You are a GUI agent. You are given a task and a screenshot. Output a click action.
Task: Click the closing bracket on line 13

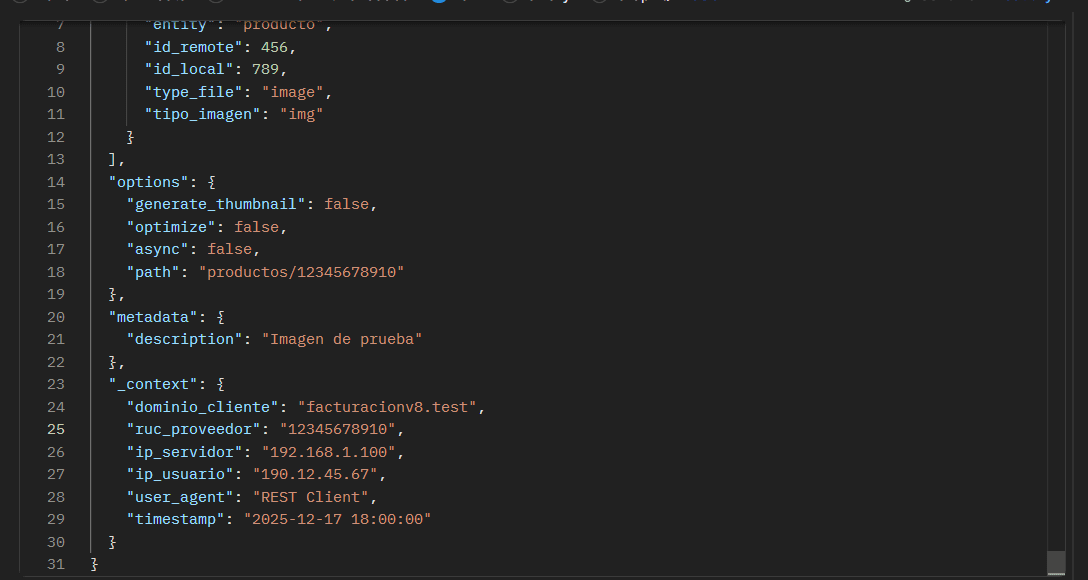pyautogui.click(x=112, y=160)
